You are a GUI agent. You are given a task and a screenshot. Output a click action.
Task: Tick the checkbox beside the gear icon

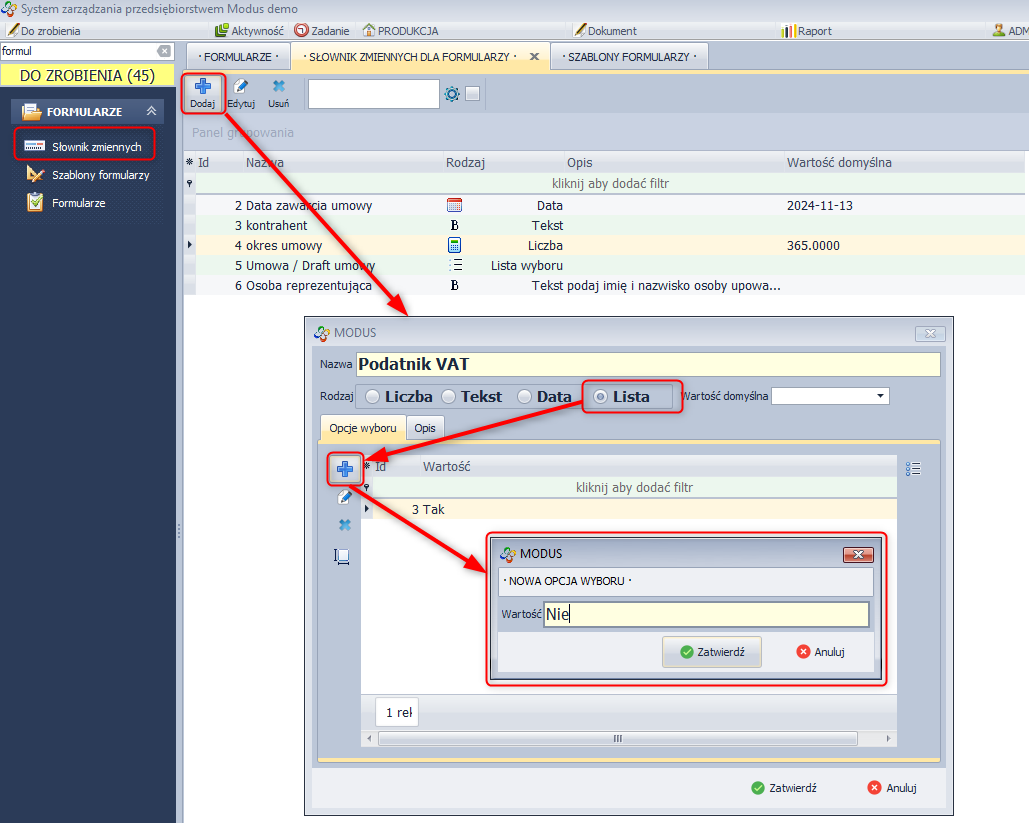pos(473,94)
